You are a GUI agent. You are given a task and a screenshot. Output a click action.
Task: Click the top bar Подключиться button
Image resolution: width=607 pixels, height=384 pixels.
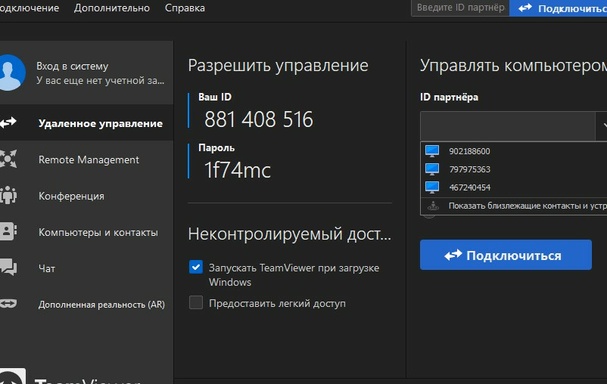tap(558, 8)
